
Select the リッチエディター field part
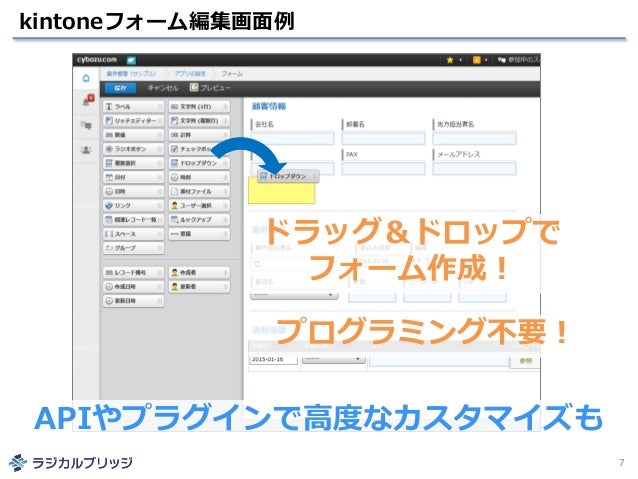(x=133, y=121)
